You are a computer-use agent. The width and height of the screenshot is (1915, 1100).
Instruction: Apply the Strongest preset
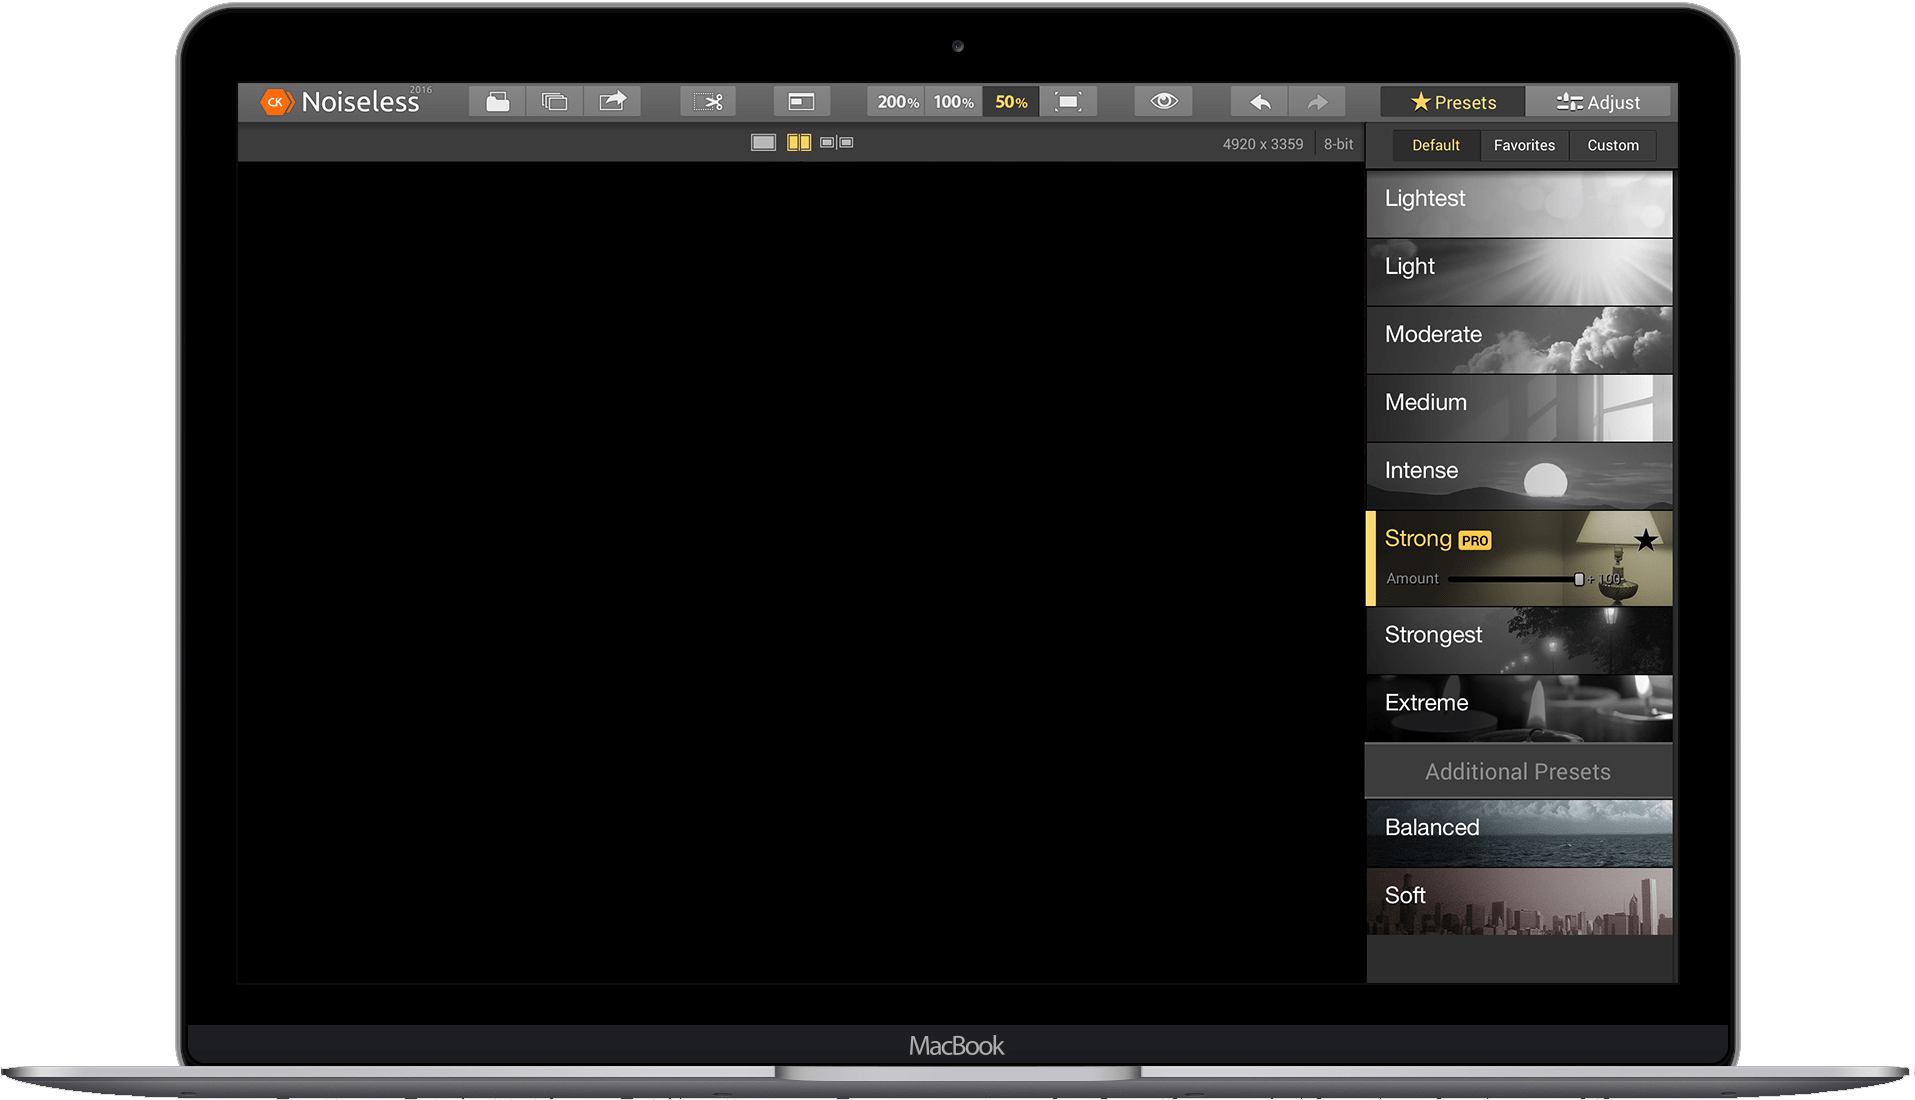tap(1519, 640)
